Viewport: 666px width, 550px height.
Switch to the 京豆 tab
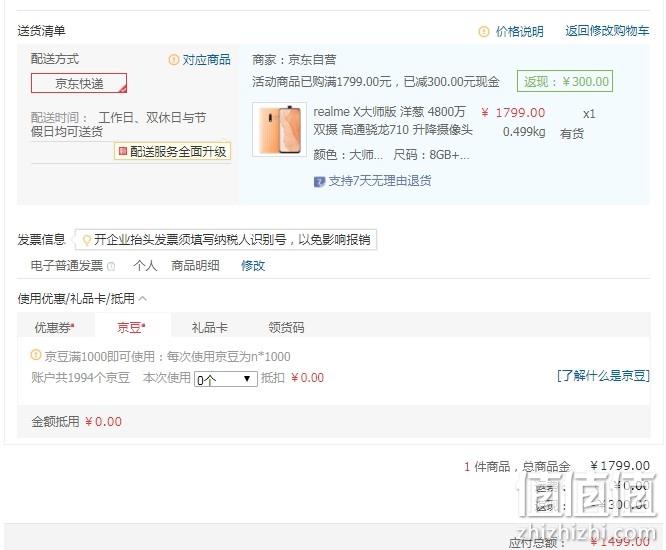click(x=131, y=327)
